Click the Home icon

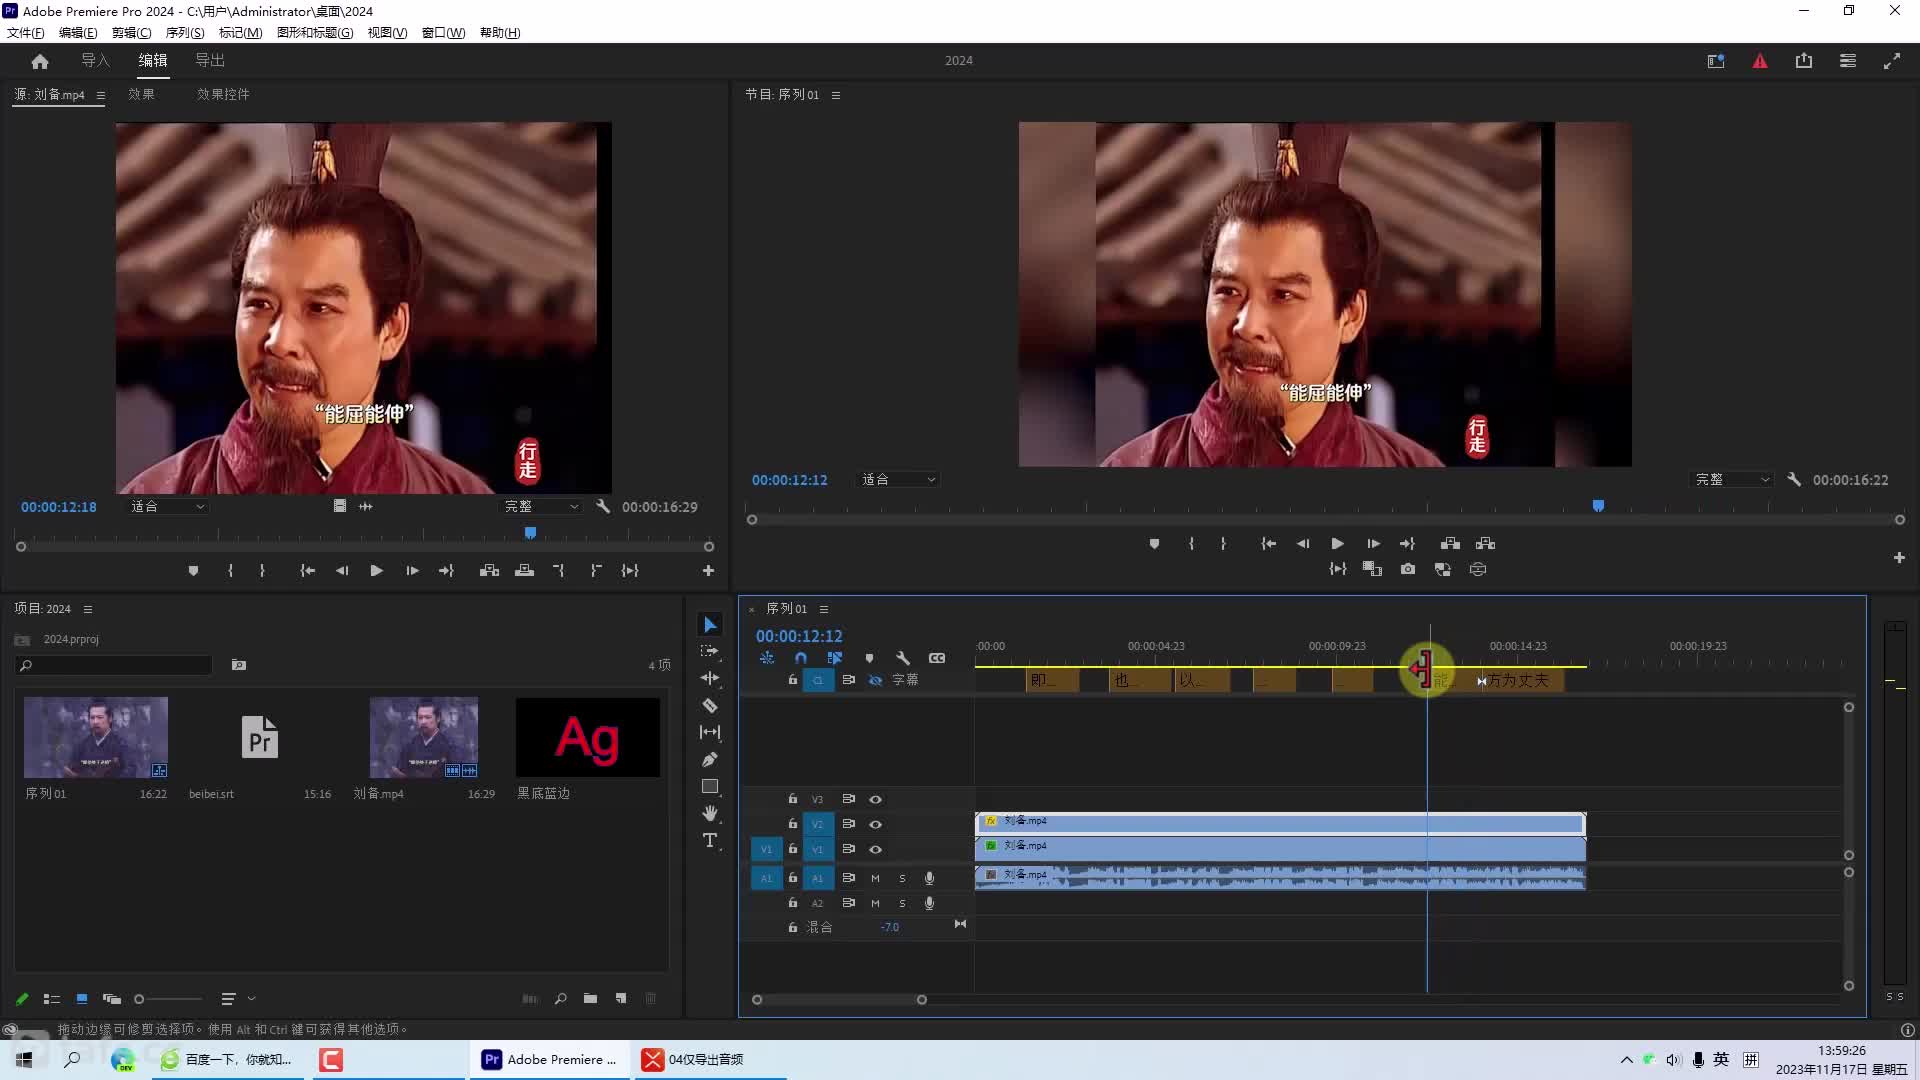point(40,61)
